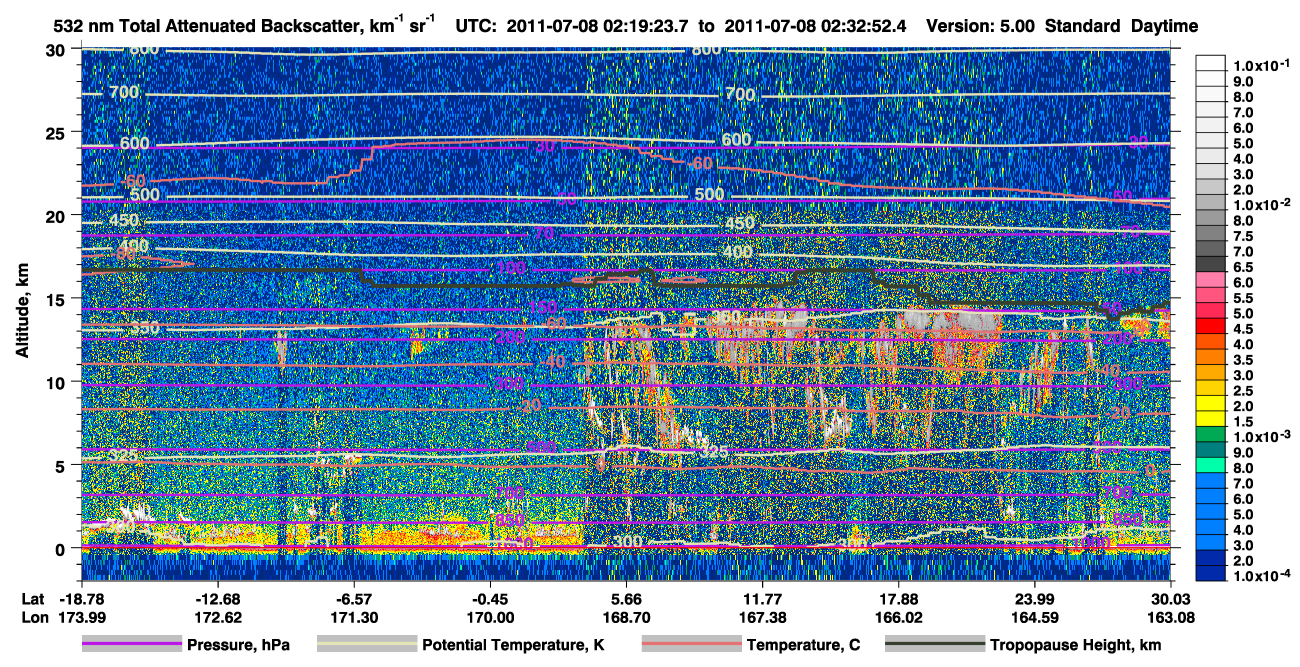Click the colorbar label 6.5
This screenshot has height=667, width=1300.
coord(1242,267)
